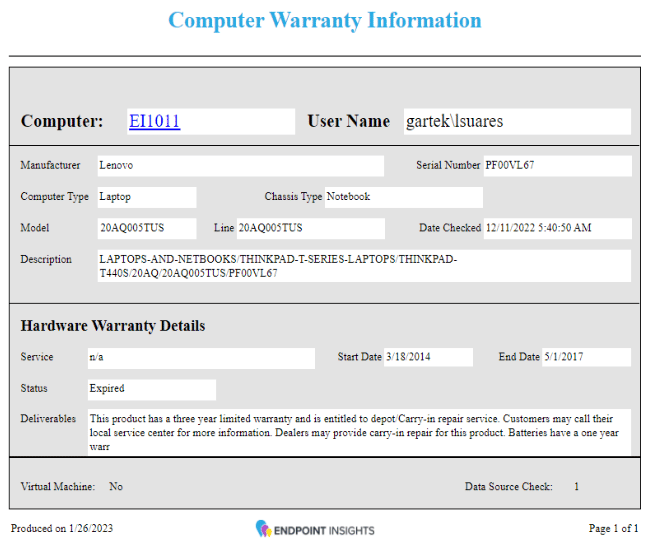
Task: Click the Date Checked value 12/11/2022
Action: coord(557,228)
